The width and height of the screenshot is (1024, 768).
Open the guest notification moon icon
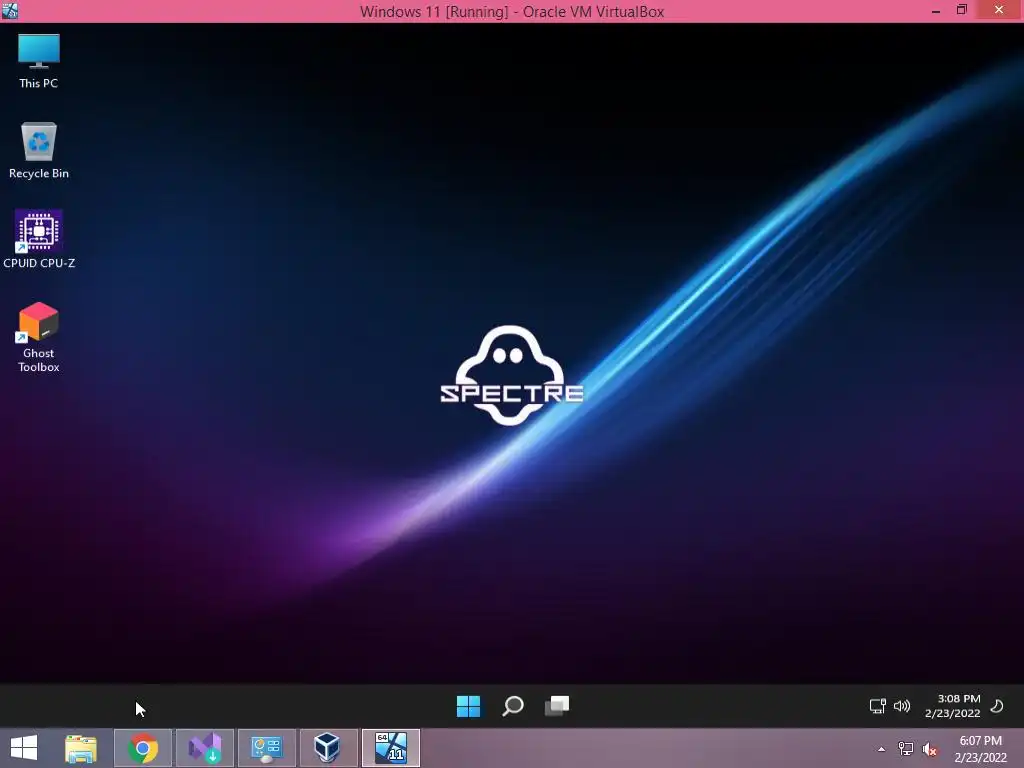coord(997,706)
